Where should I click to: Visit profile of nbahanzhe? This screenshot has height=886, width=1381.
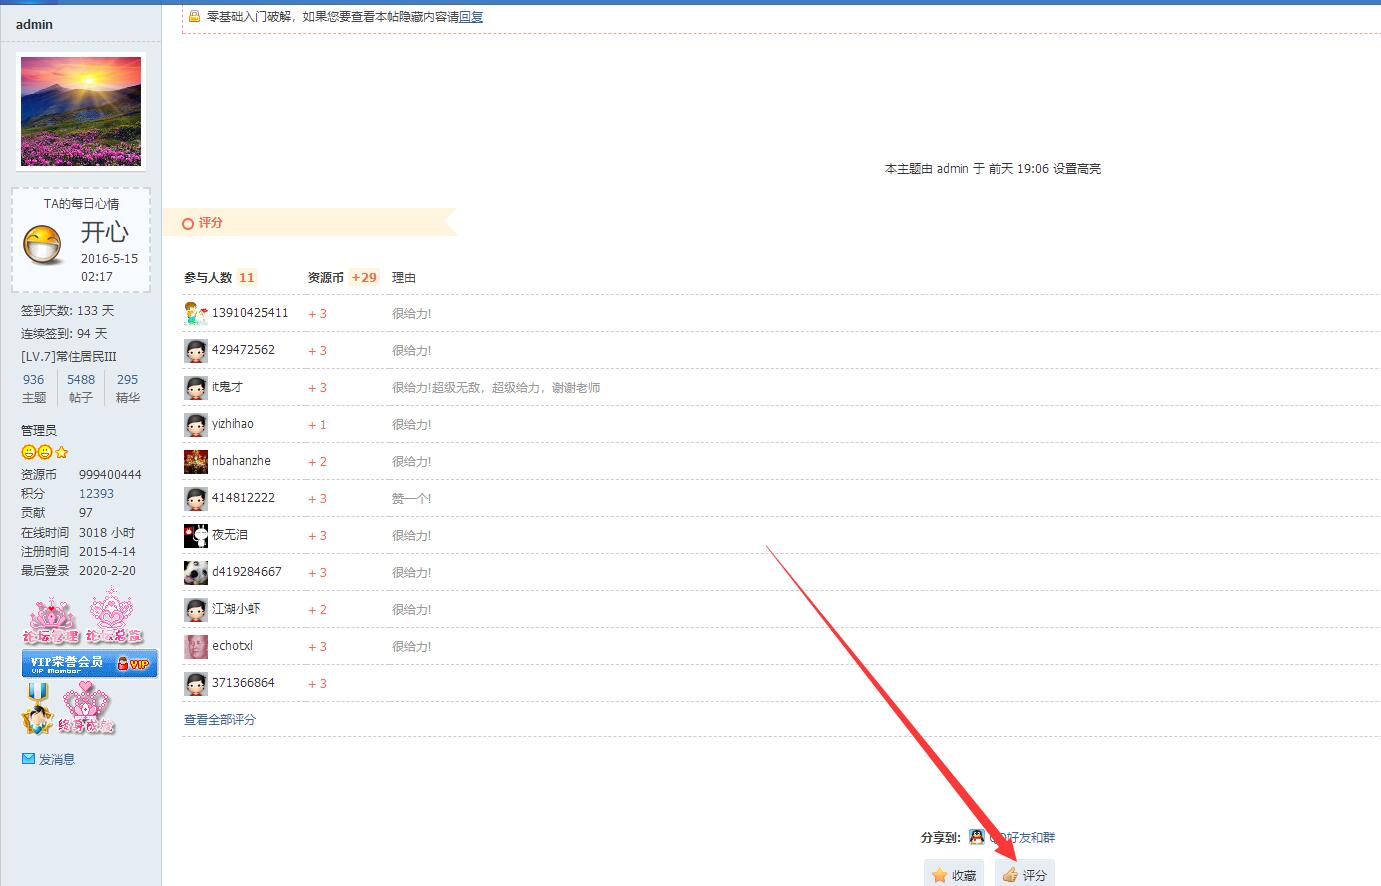point(241,461)
